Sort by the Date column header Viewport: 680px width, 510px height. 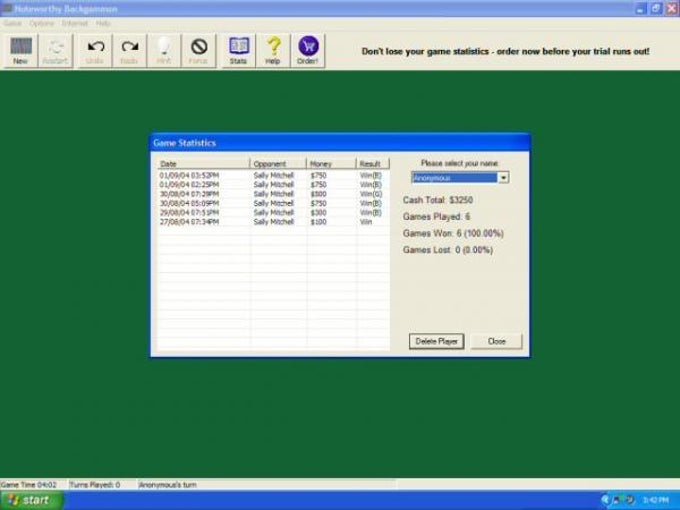203,163
